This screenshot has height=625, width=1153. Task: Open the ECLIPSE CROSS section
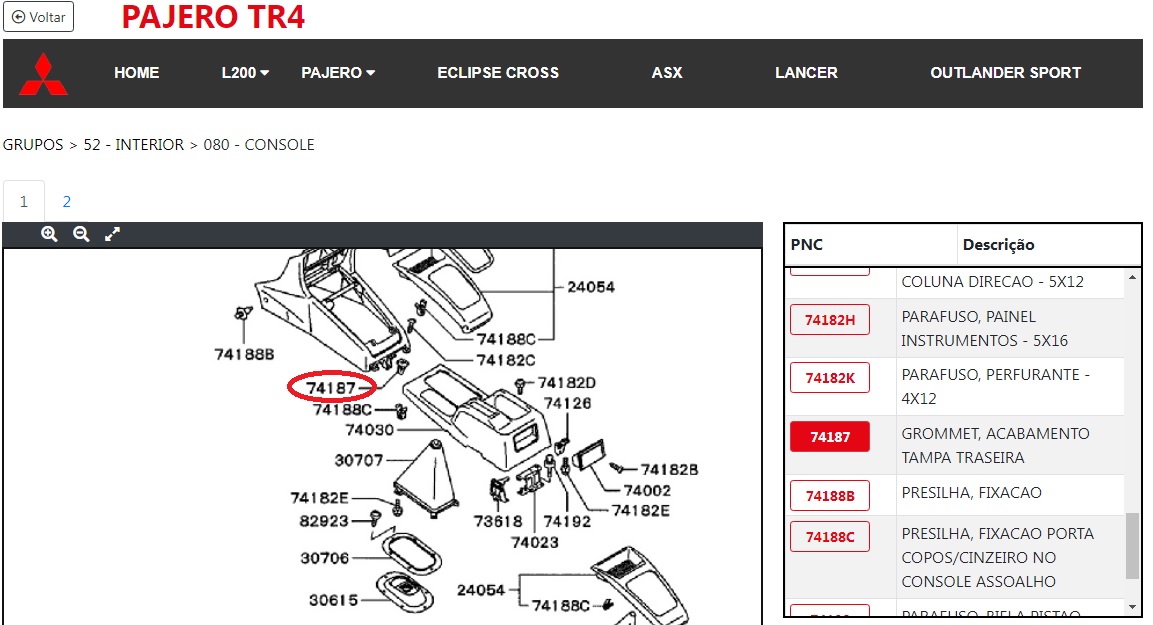point(498,73)
